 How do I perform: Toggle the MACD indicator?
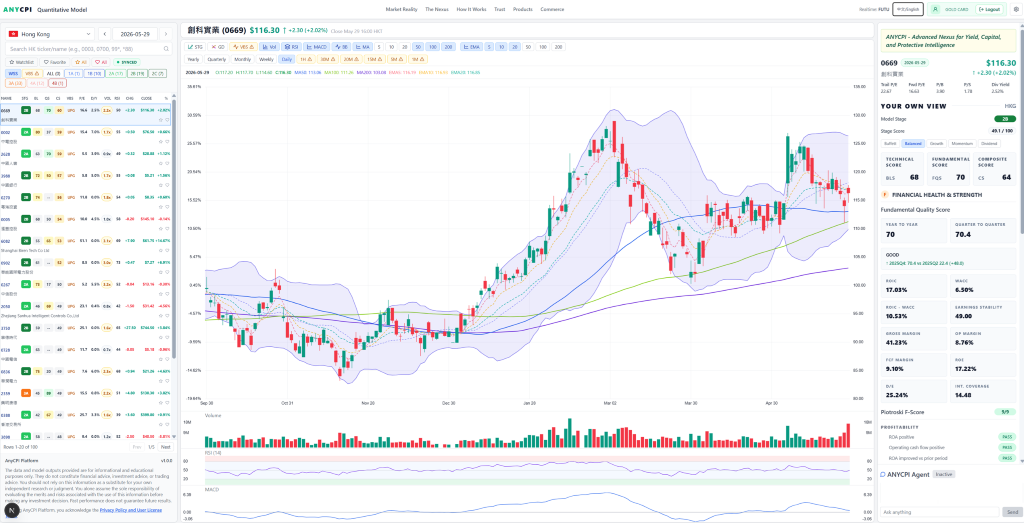[x=317, y=47]
